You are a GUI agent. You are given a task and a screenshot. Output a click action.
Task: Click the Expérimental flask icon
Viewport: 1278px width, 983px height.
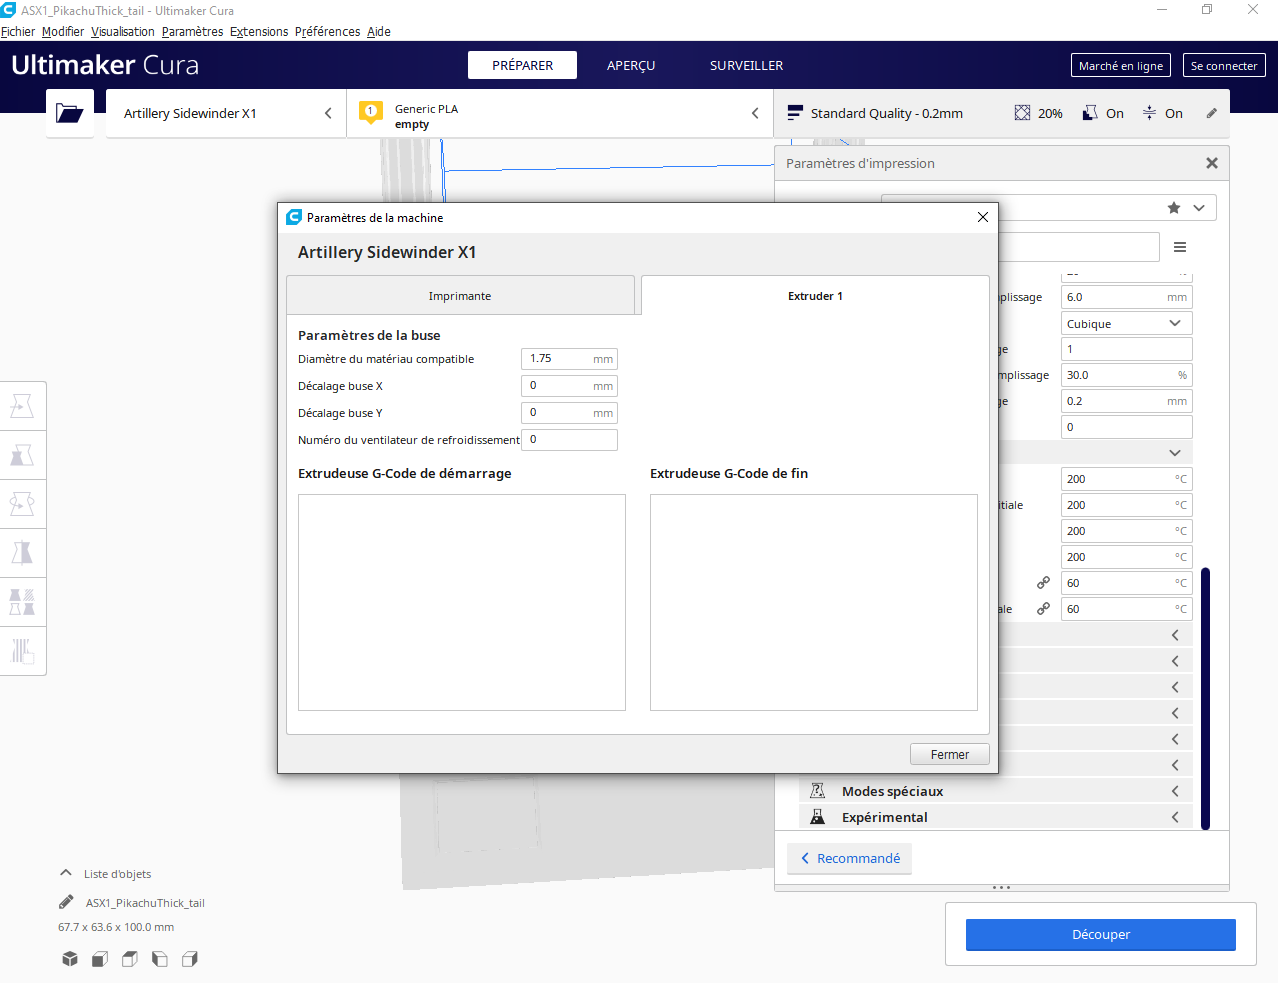pos(817,817)
